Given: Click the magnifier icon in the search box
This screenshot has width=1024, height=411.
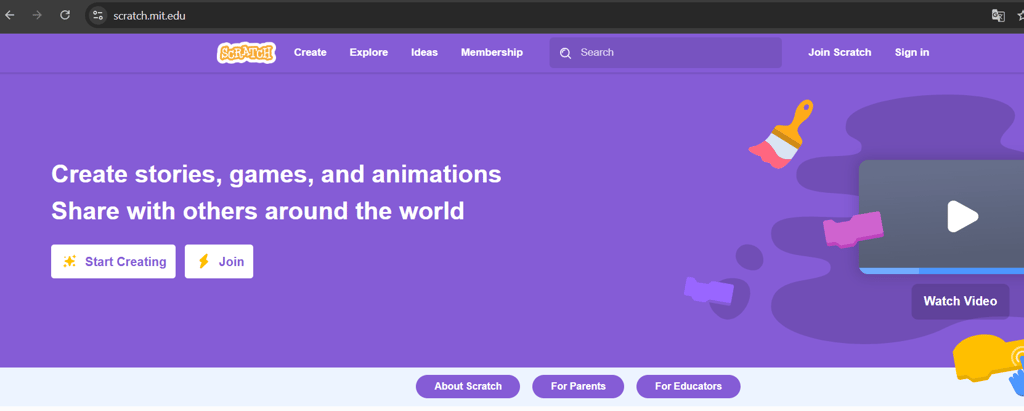Looking at the screenshot, I should 566,53.
